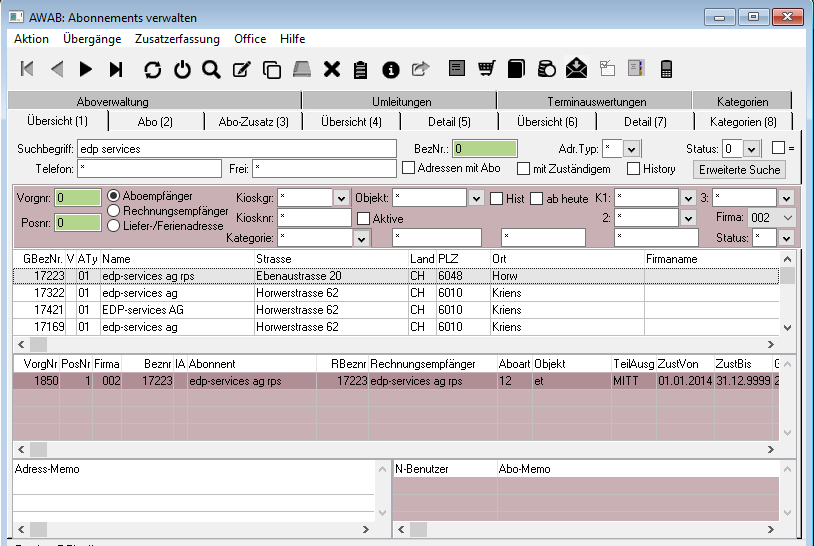This screenshot has width=814, height=546.
Task: Jump to last record using toolbar
Action: pyautogui.click(x=116, y=69)
